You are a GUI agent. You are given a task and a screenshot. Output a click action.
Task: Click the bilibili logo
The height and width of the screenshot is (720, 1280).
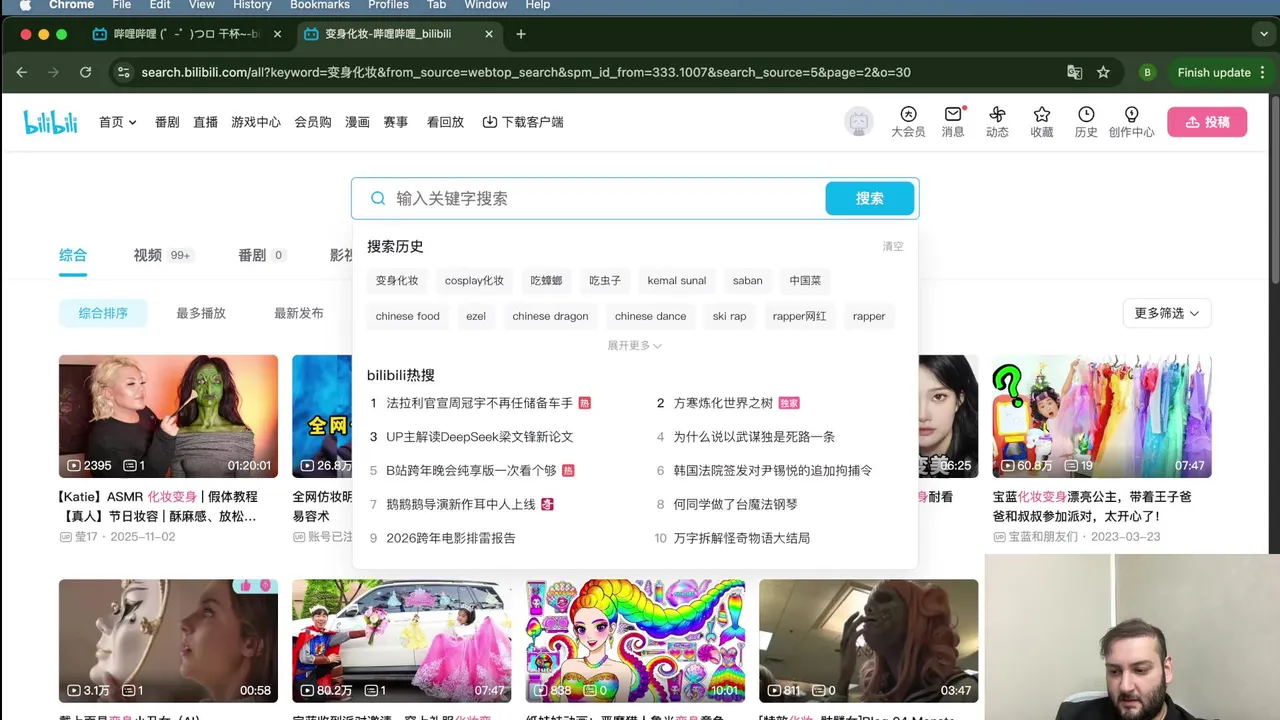click(50, 122)
